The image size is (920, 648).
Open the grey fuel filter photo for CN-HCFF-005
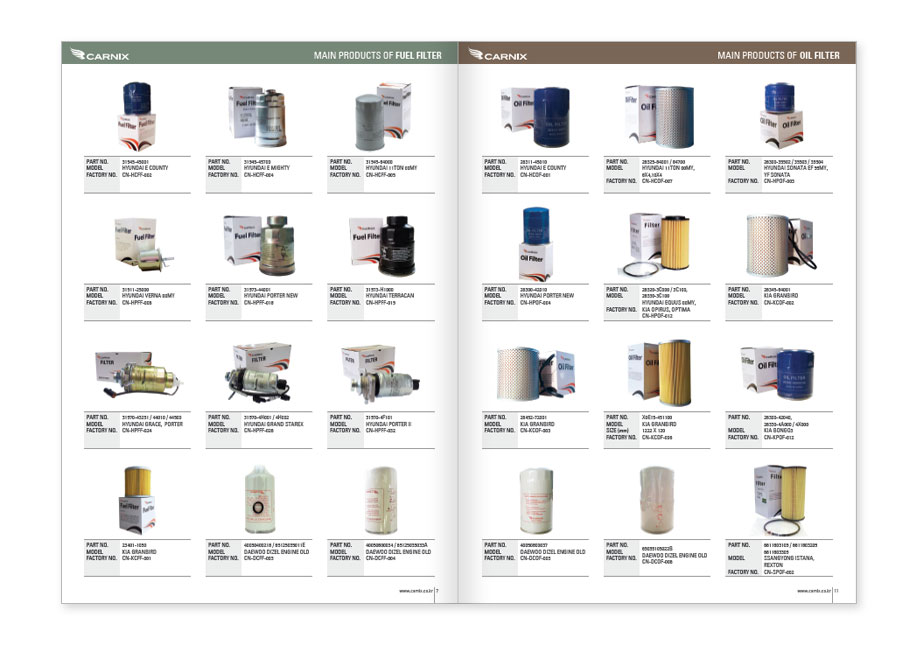382,116
